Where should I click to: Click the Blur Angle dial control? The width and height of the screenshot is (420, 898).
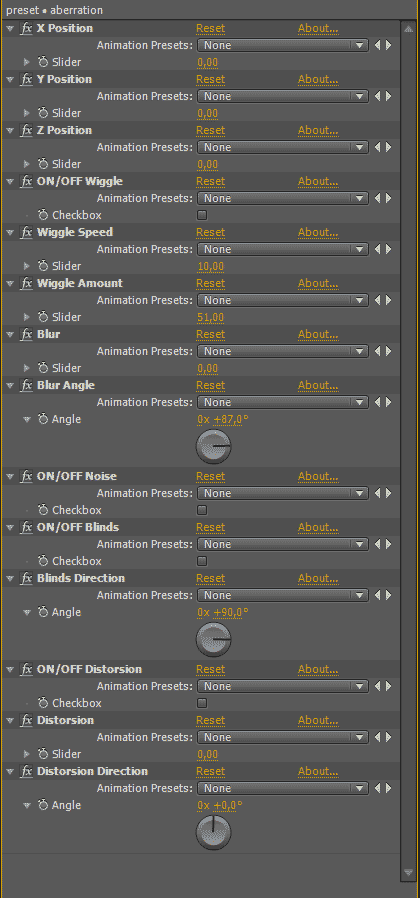click(x=214, y=447)
